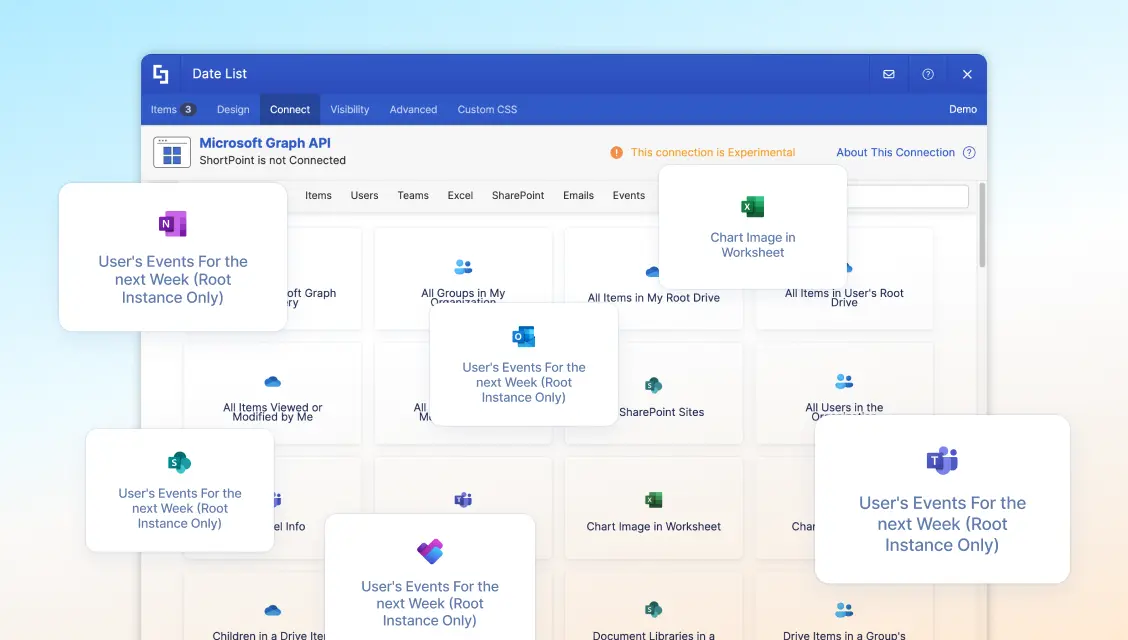Click the ShortPoint logo icon in title bar
Viewport: 1128px width, 640px height.
[160, 73]
